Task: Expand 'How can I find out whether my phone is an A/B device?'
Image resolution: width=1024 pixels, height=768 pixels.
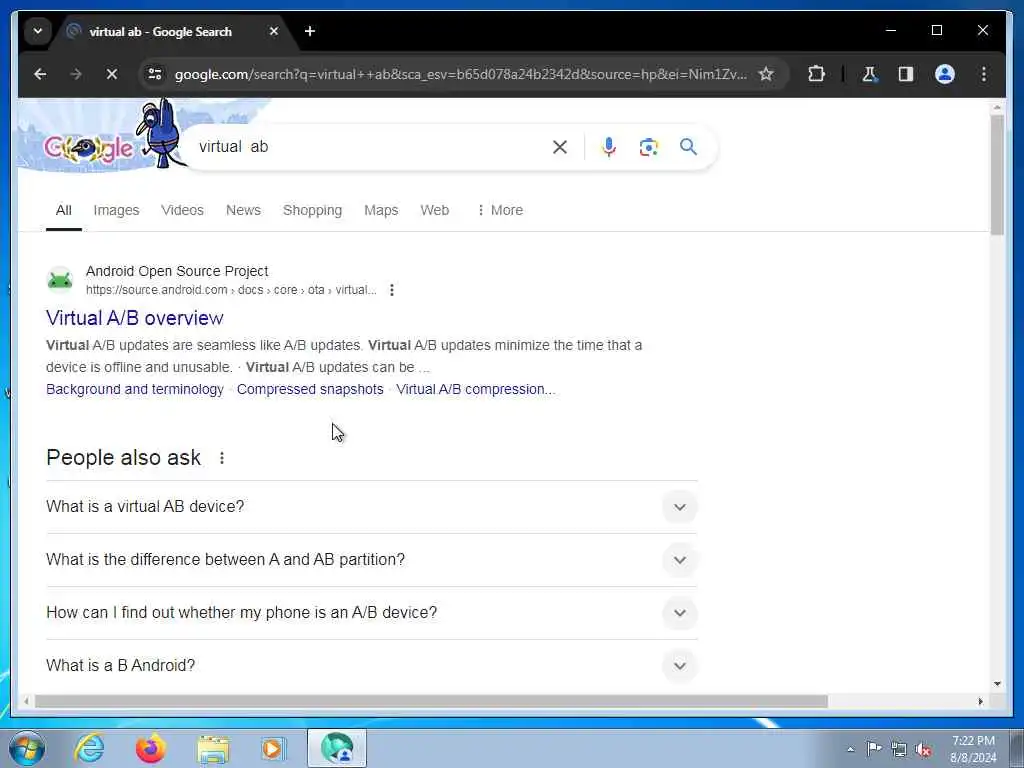Action: tap(372, 613)
